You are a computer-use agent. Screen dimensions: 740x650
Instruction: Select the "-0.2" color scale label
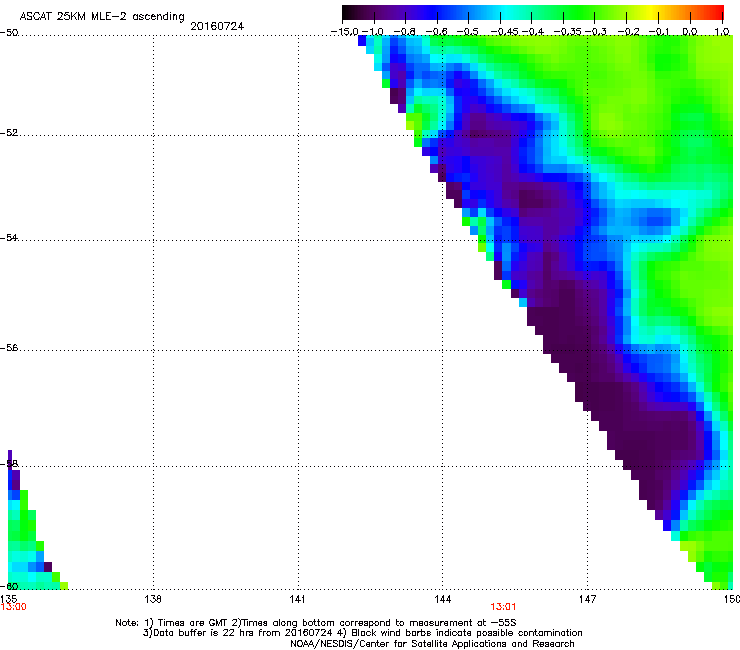click(629, 32)
